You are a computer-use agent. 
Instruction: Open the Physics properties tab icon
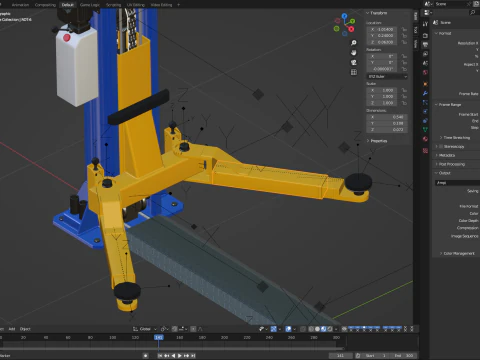click(425, 112)
